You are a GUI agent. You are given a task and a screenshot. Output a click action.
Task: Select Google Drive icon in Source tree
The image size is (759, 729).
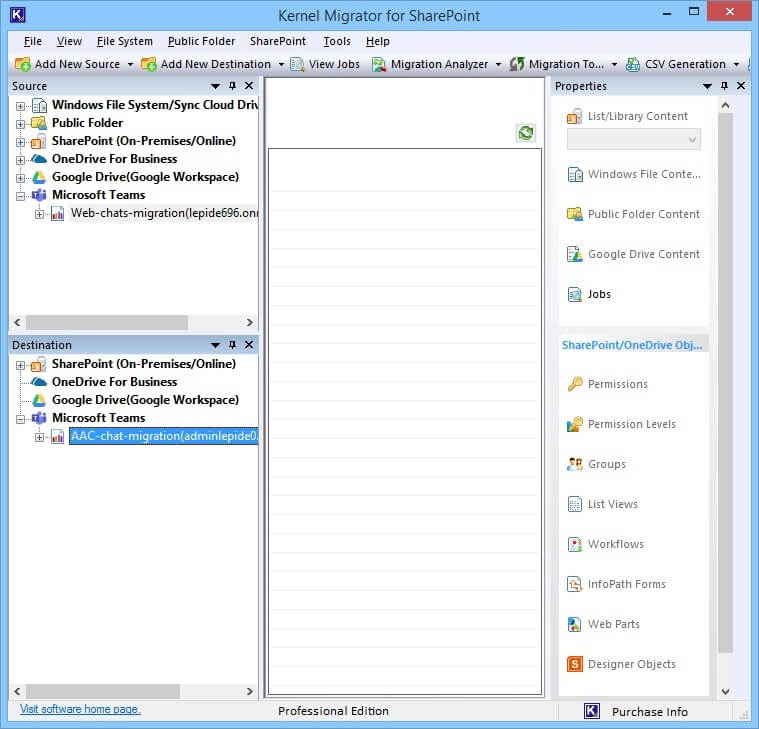coord(39,177)
